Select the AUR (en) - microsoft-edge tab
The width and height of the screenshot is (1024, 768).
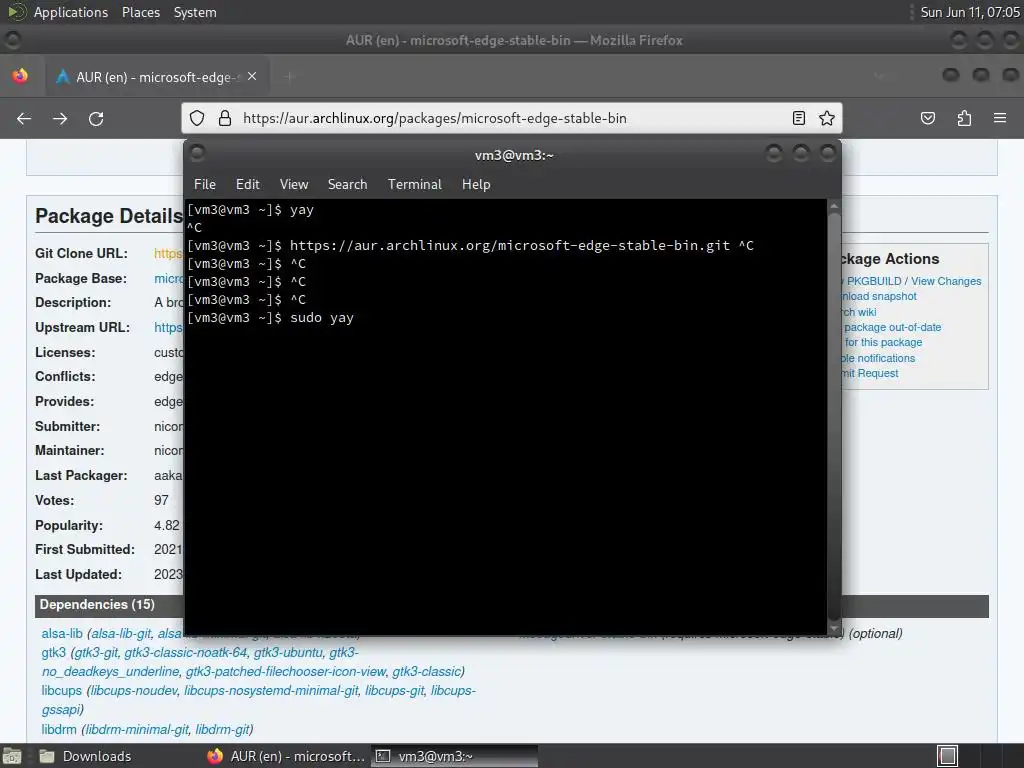(157, 77)
